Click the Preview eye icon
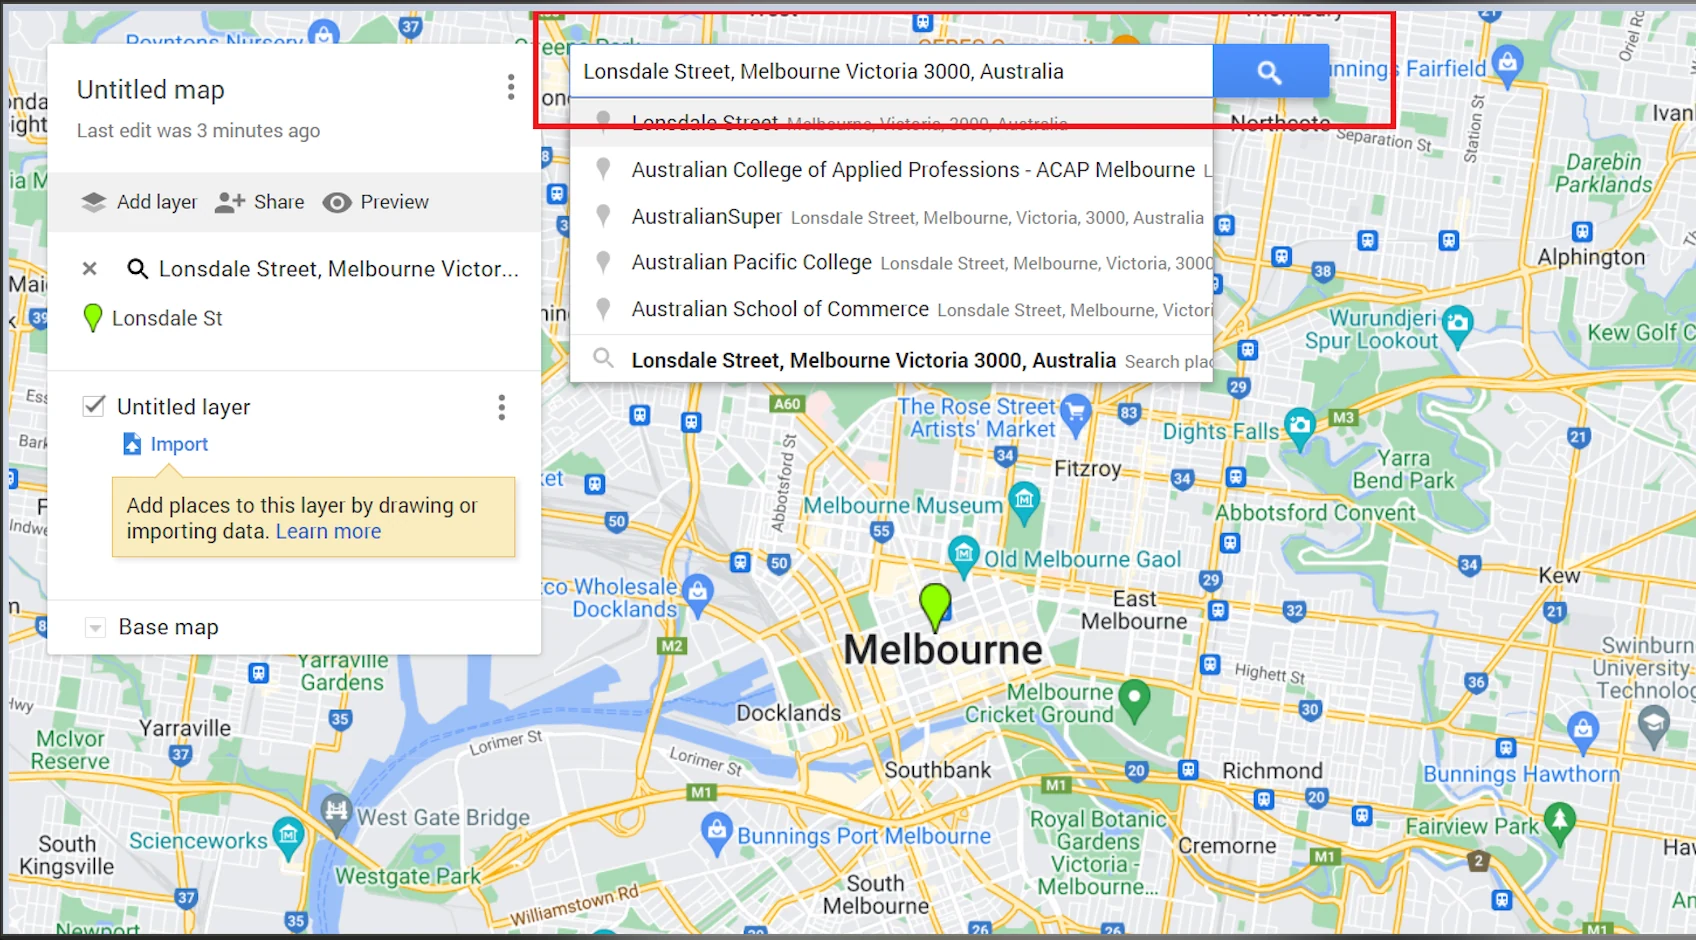This screenshot has width=1696, height=940. pyautogui.click(x=337, y=203)
